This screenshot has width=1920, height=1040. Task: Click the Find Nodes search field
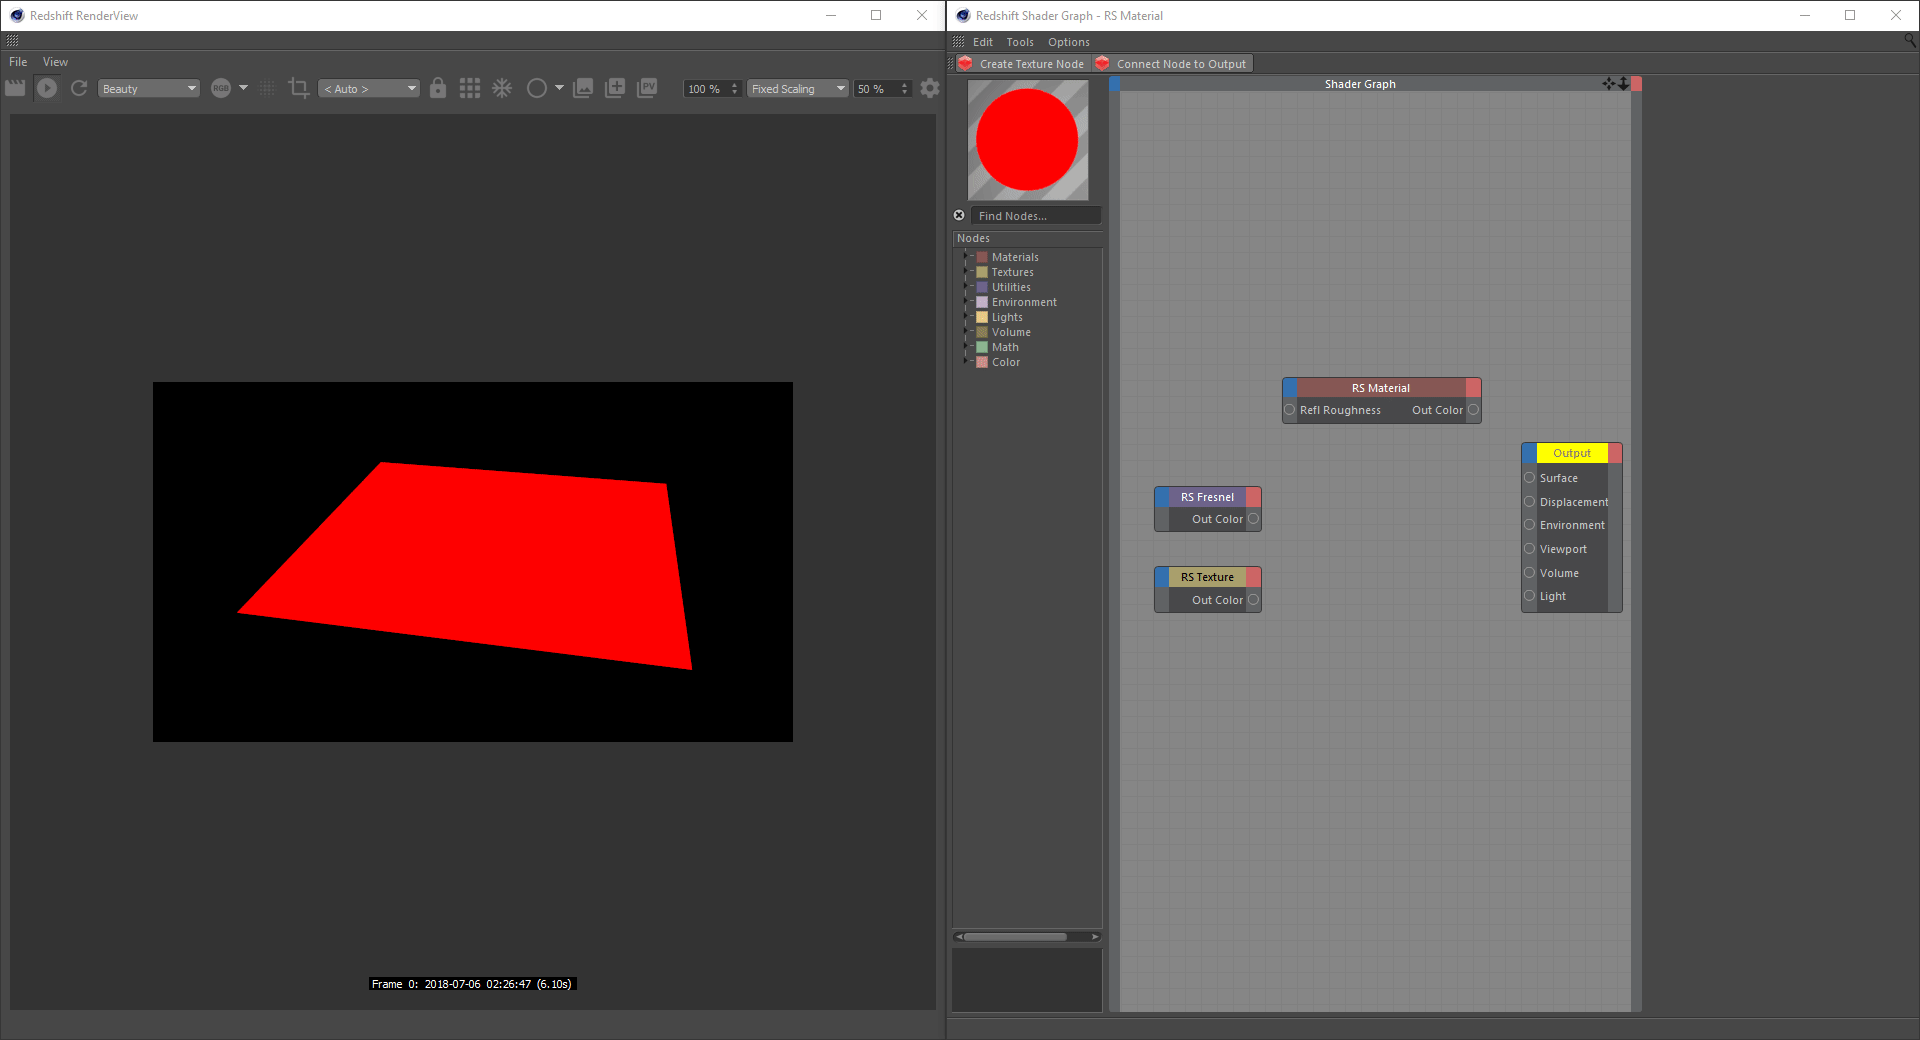(x=1035, y=216)
